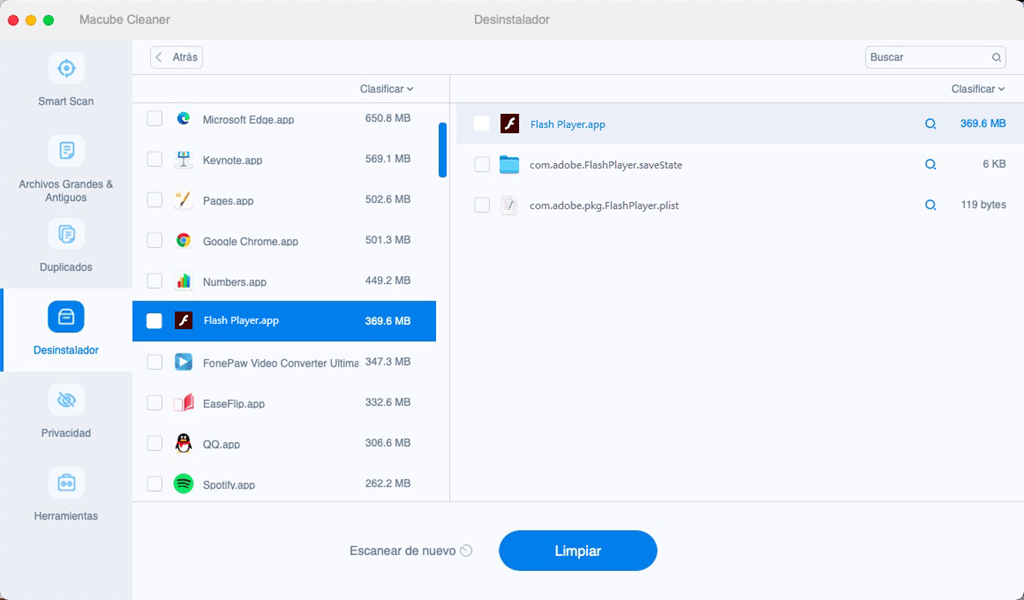Click the Google Chrome app icon

pos(184,240)
